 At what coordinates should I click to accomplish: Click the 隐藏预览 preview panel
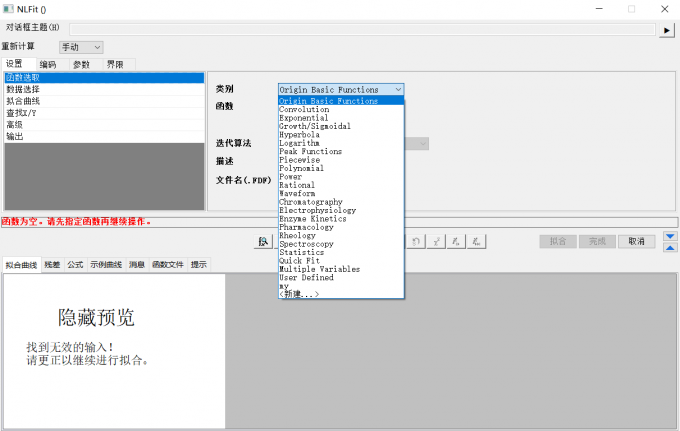pos(114,351)
